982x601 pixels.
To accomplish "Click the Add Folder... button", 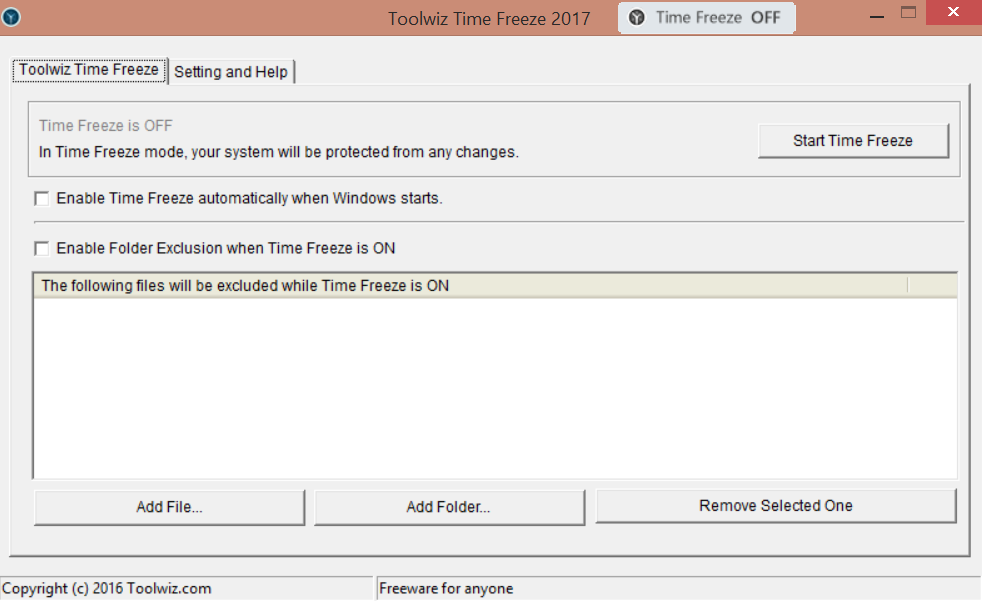I will coord(448,507).
